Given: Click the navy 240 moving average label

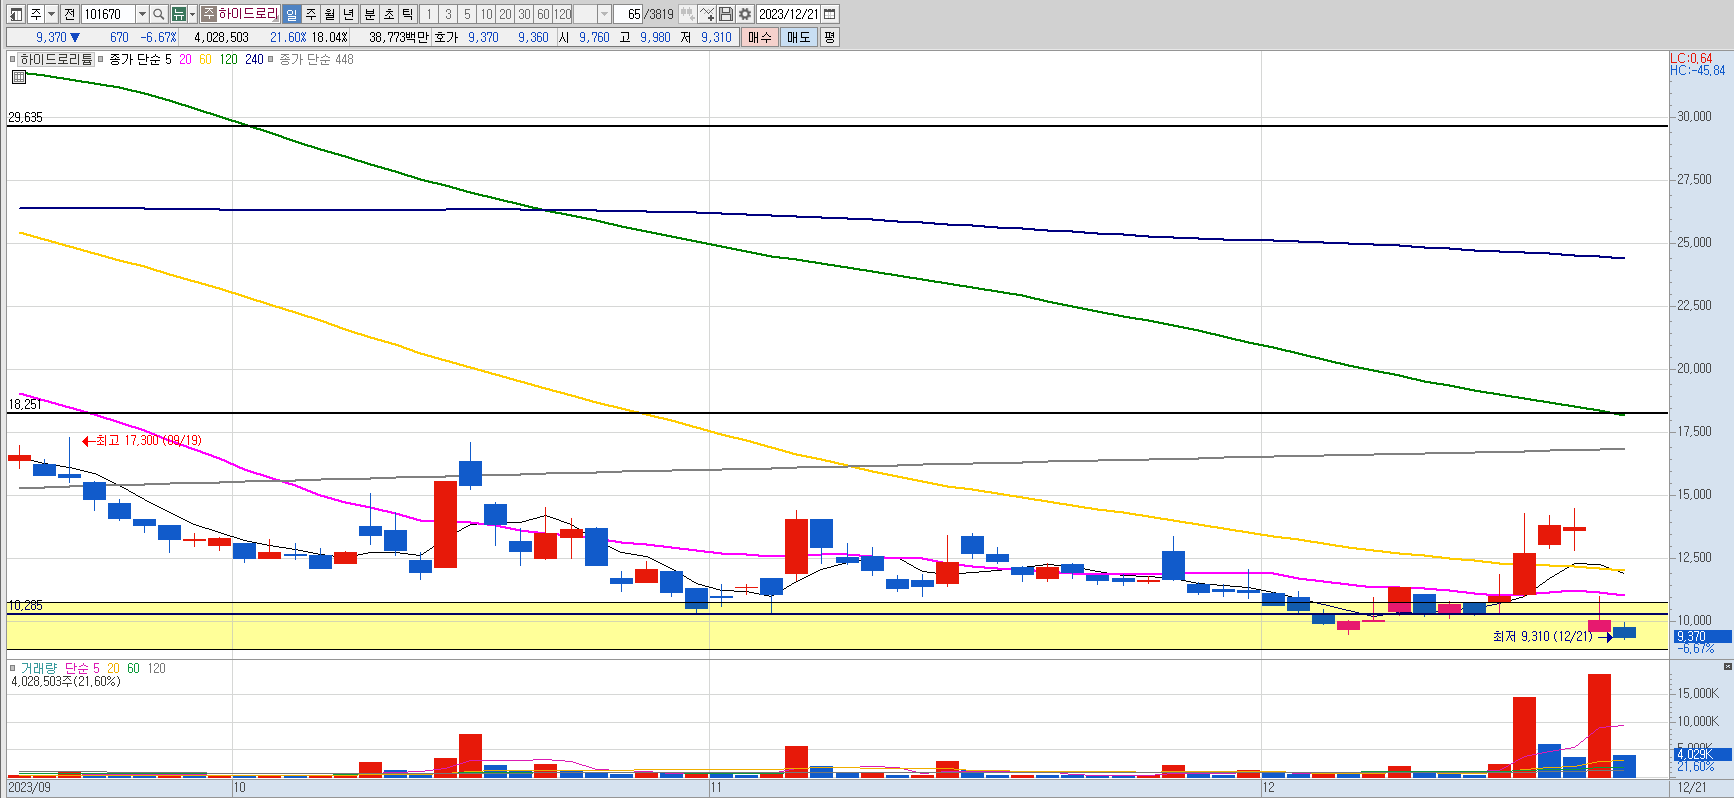Looking at the screenshot, I should point(254,59).
